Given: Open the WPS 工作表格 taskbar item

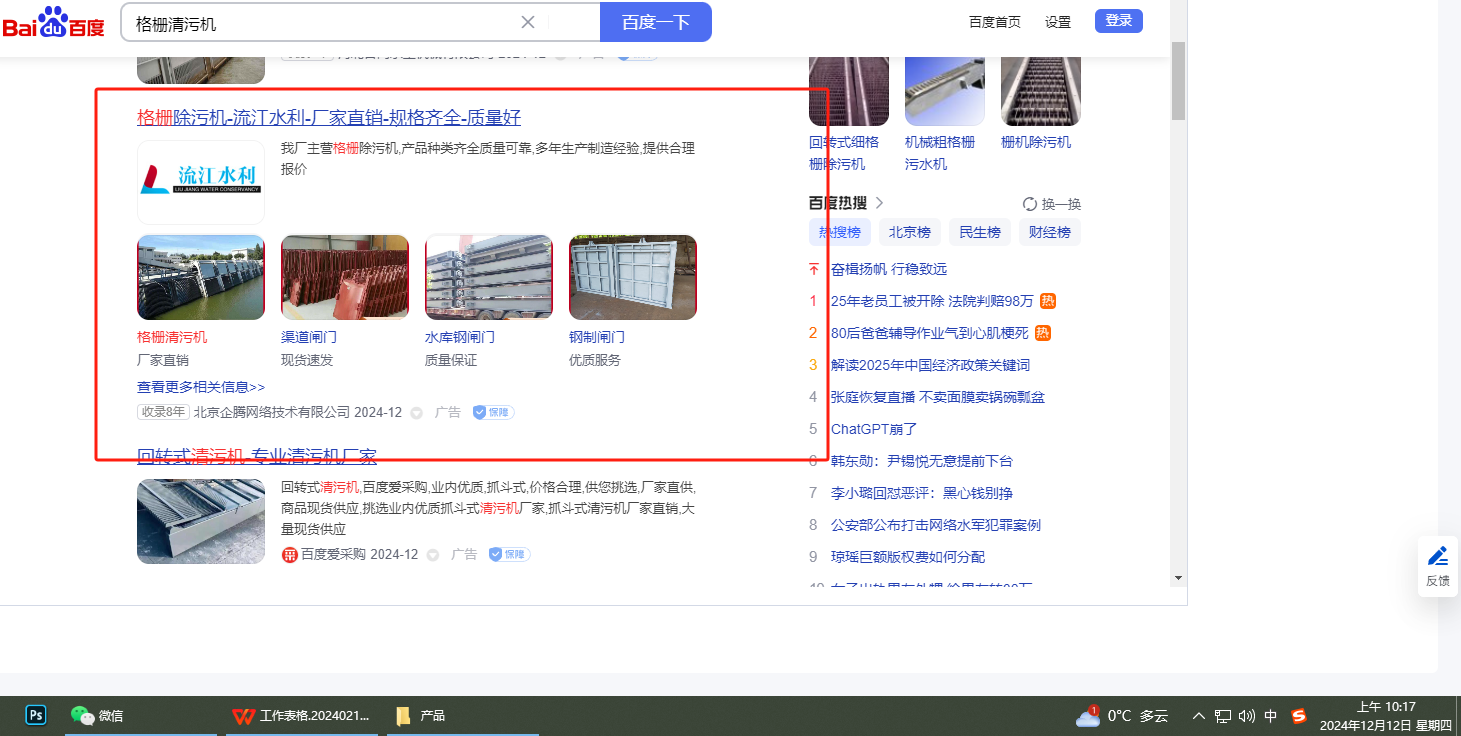Looking at the screenshot, I should click(302, 715).
